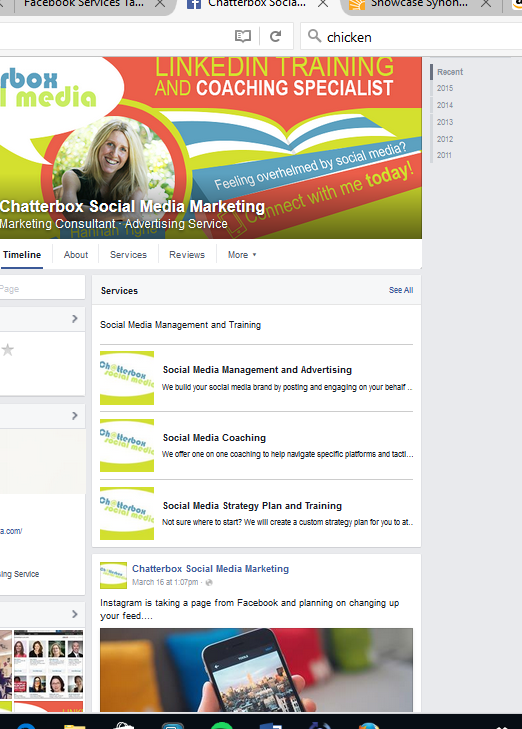
Task: Jump to Recent in timeline navigator
Action: (x=449, y=72)
